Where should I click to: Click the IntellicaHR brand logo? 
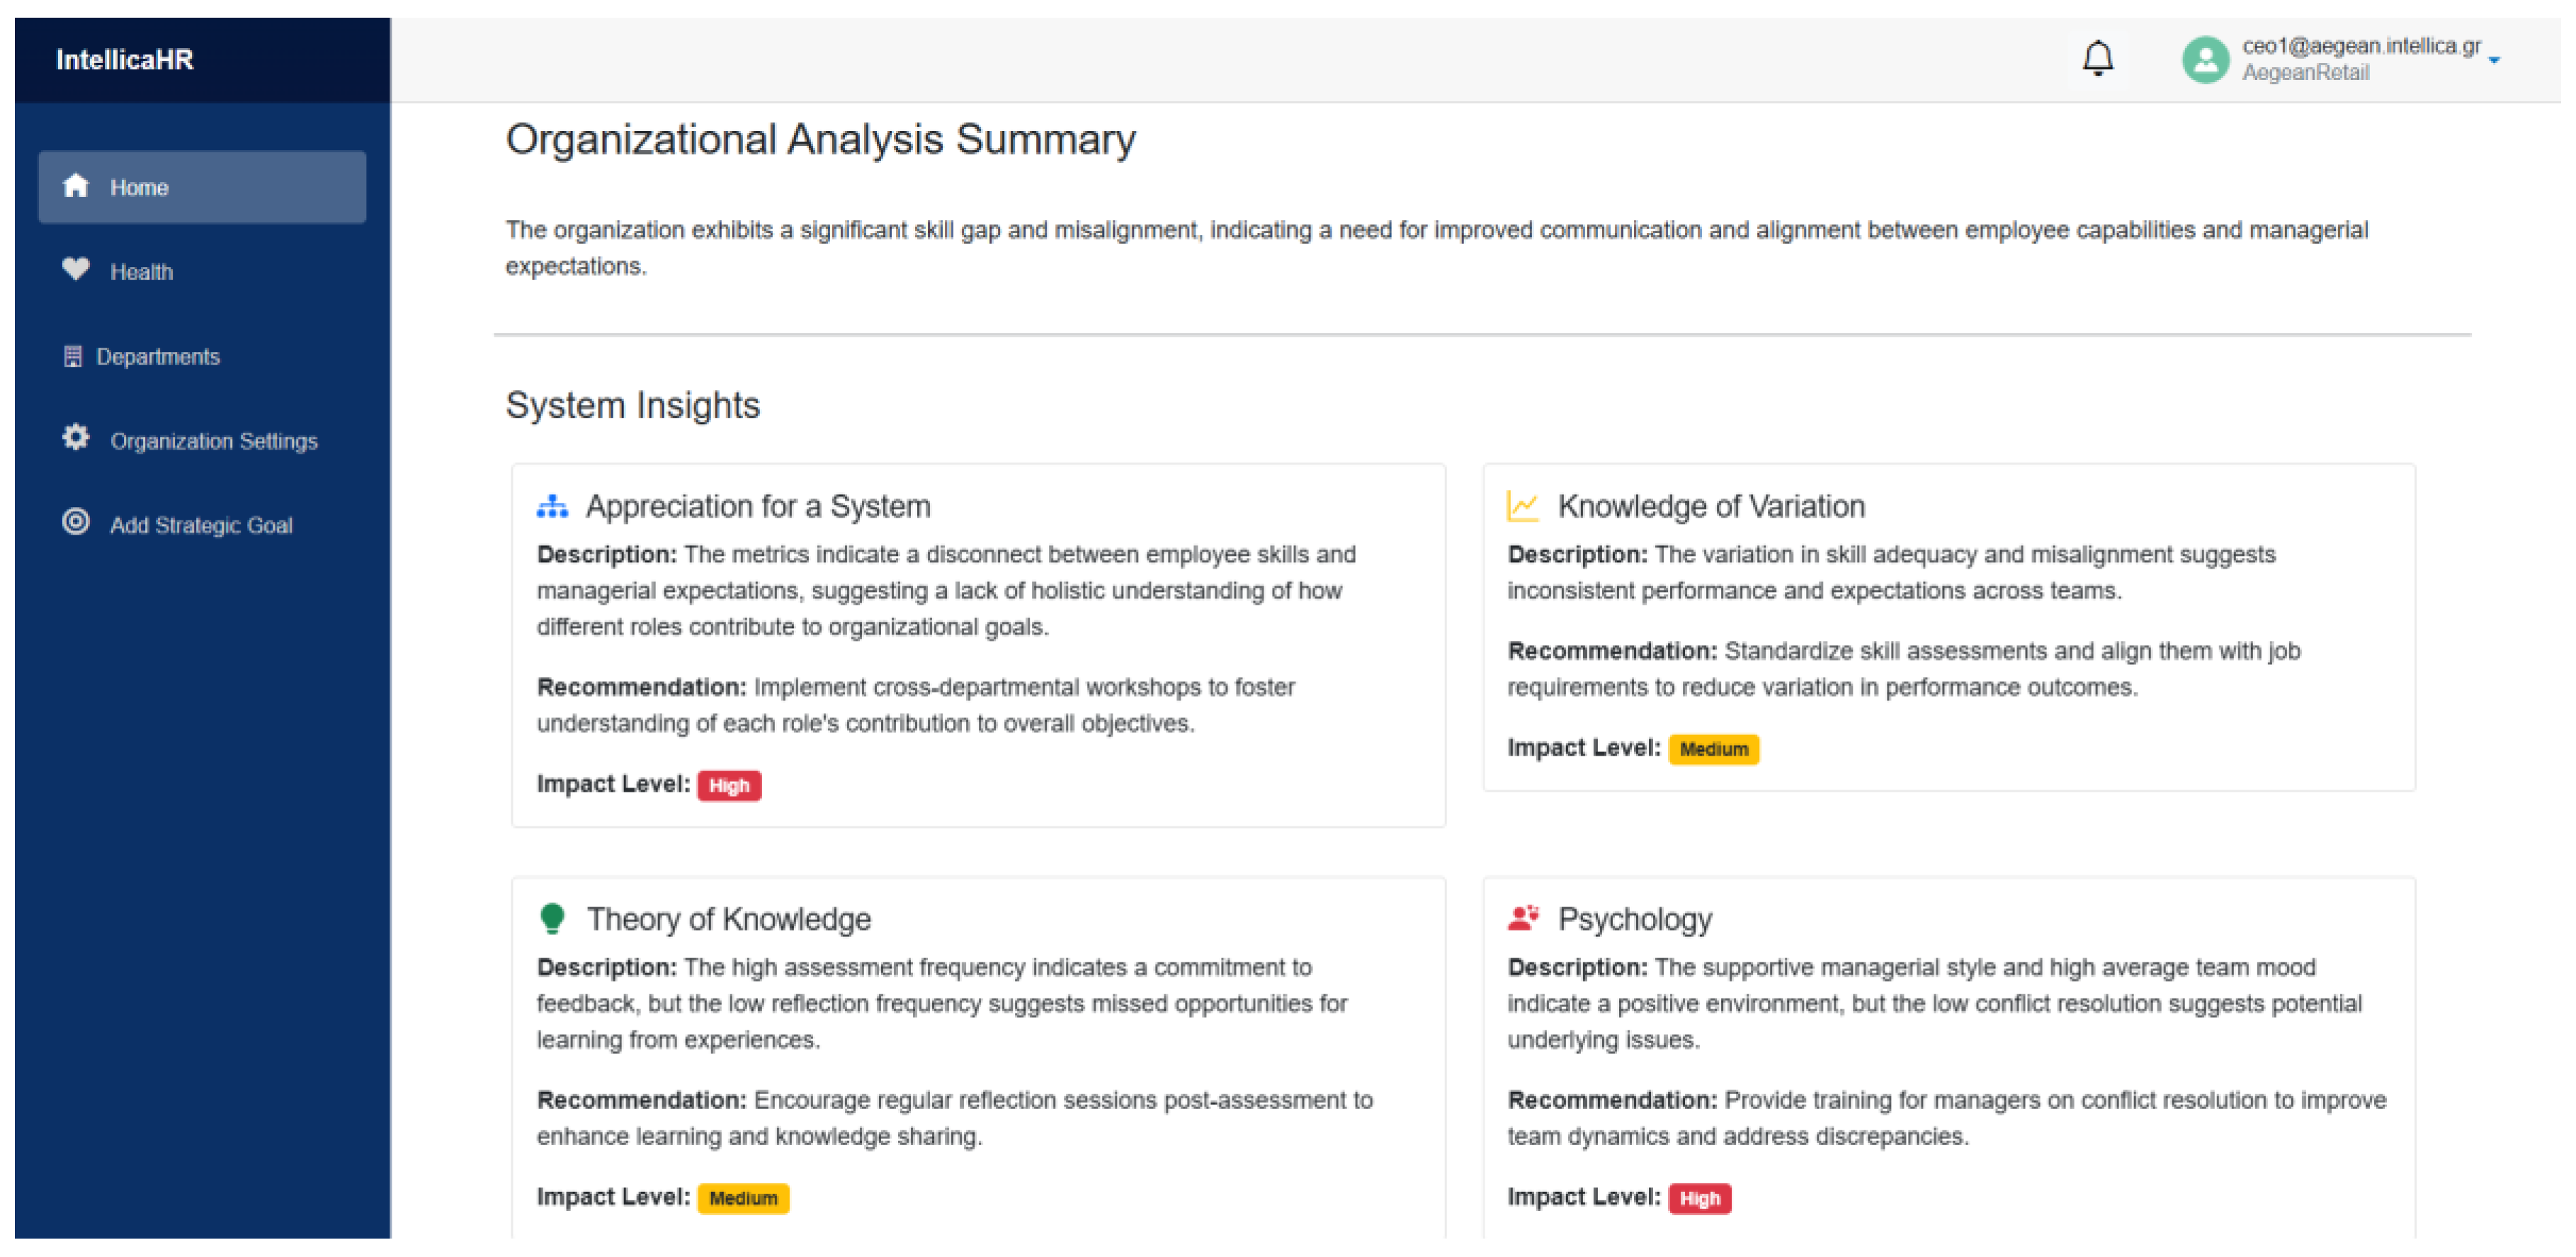[125, 60]
